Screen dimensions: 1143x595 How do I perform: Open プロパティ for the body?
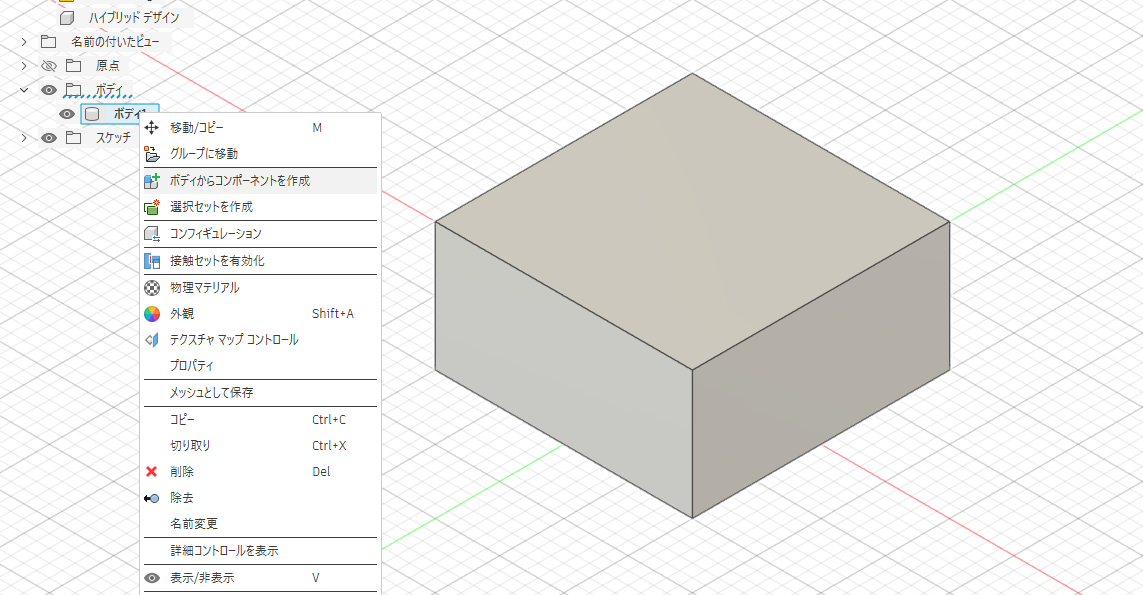pyautogui.click(x=192, y=366)
